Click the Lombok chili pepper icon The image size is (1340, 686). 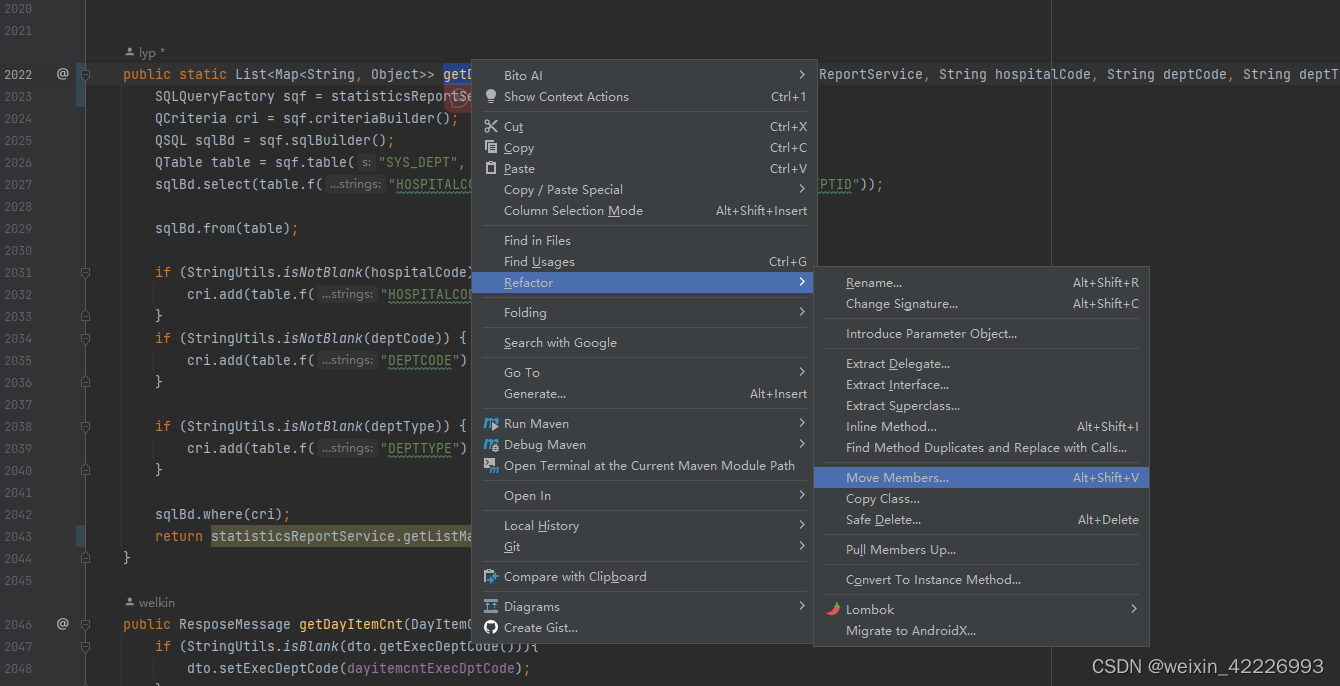[833, 609]
